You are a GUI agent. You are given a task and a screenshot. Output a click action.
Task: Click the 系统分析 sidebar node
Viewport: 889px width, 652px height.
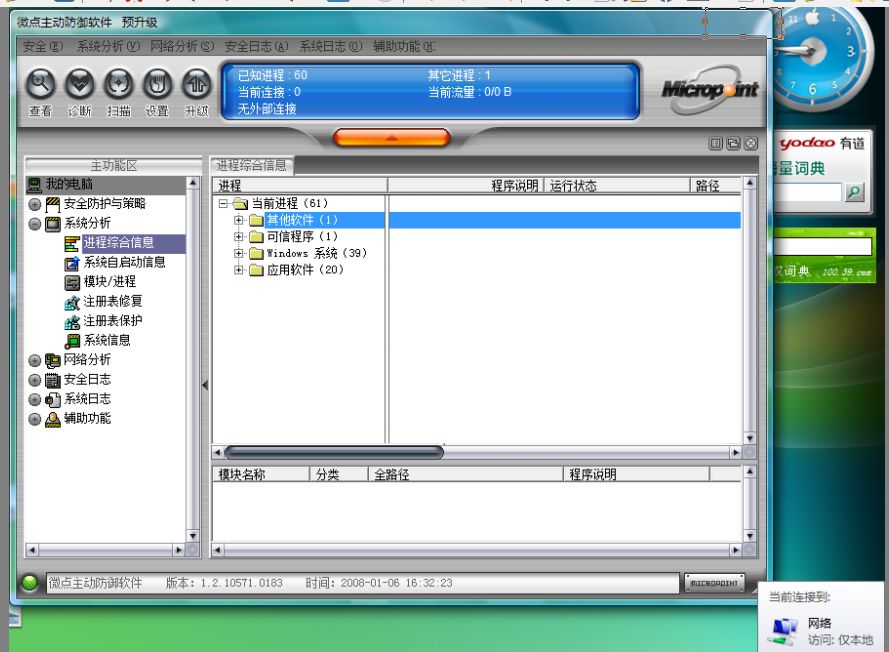pyautogui.click(x=87, y=223)
